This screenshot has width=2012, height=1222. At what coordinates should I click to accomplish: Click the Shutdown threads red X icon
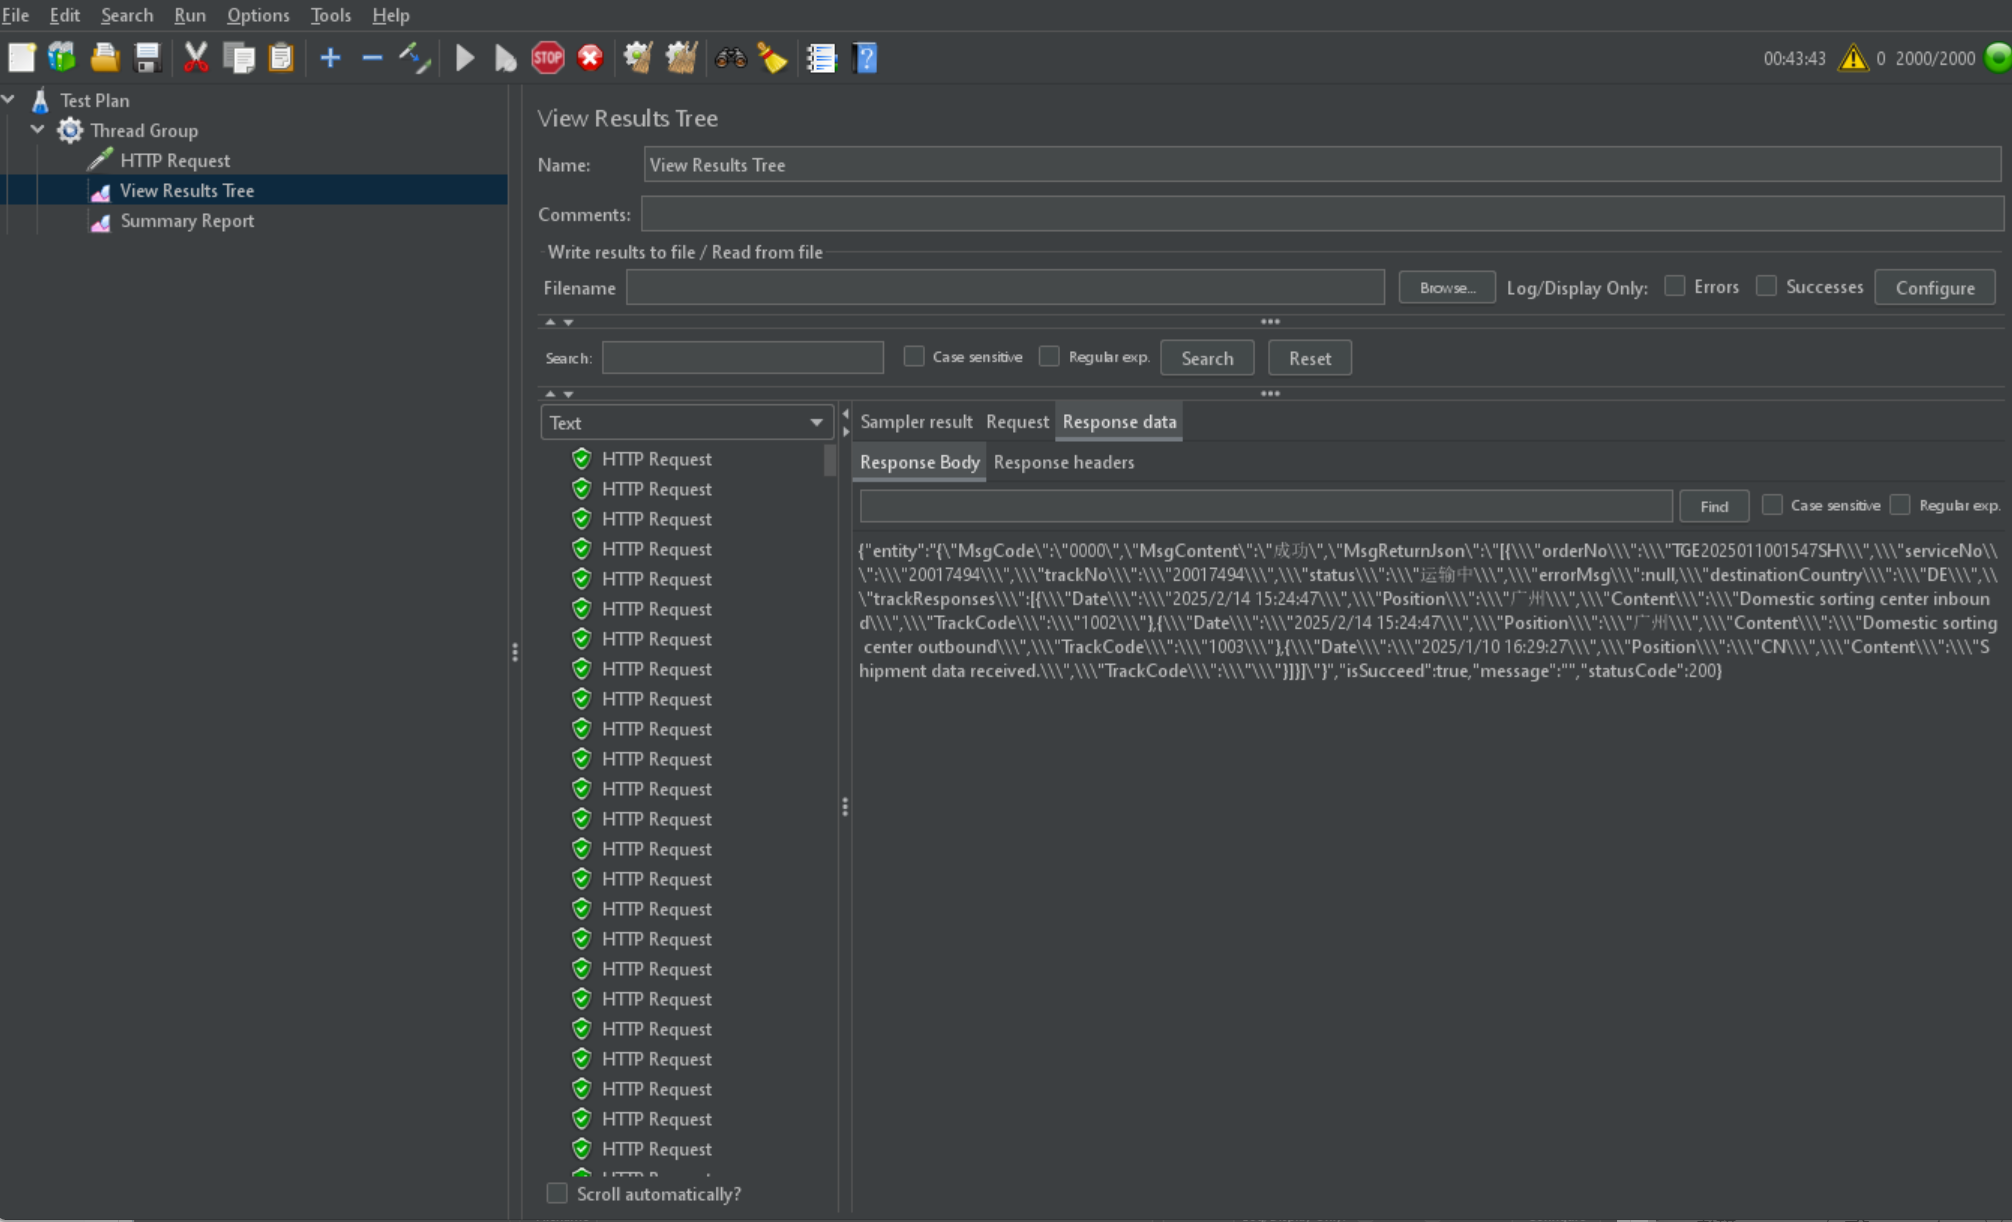click(x=590, y=58)
